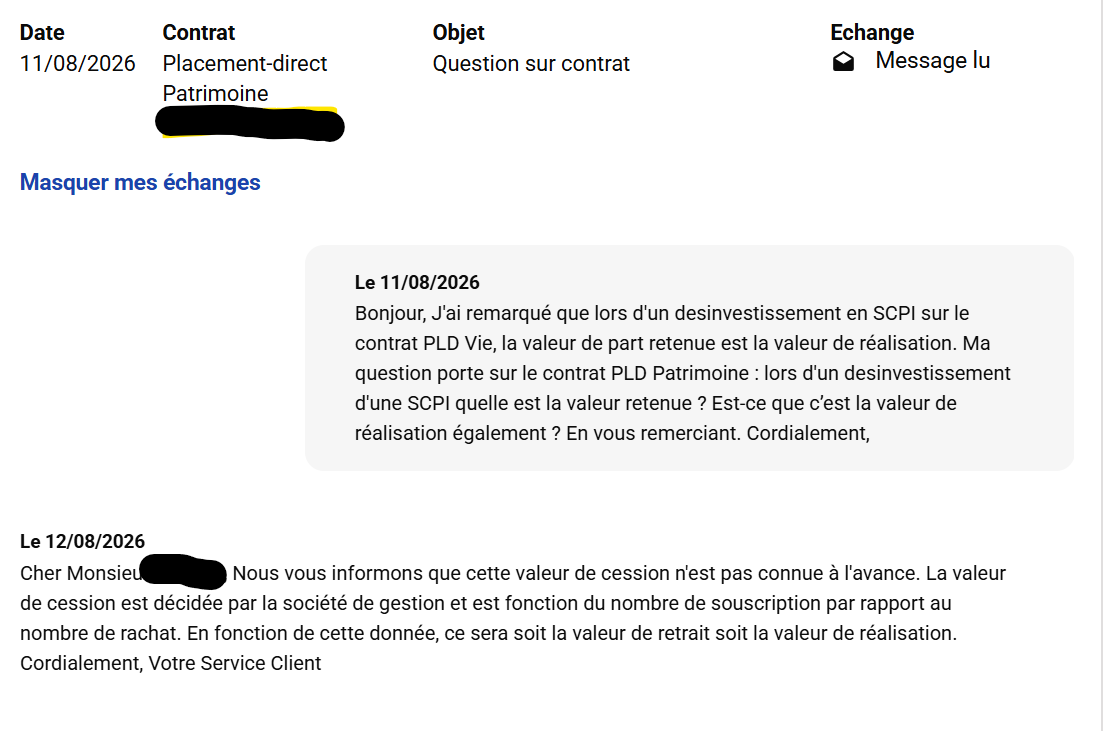1115x731 pixels.
Task: Click the Le 11/08/2026 message heading
Action: click(417, 282)
